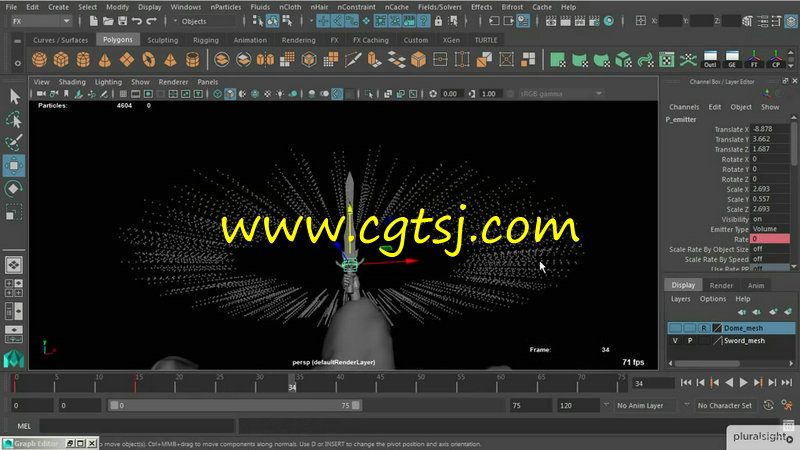Open the No Anim Layer dropdown
This screenshot has height=450, width=800.
tap(644, 406)
